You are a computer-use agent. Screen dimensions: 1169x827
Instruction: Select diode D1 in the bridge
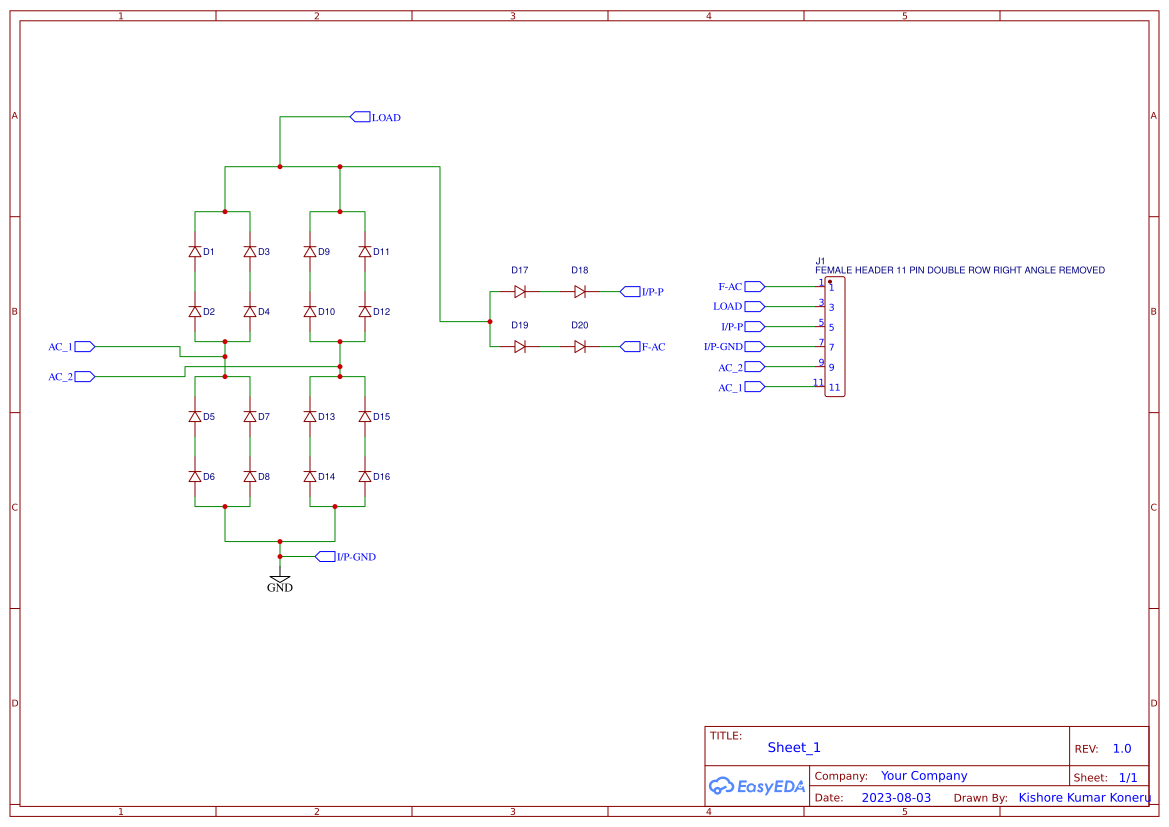point(196,252)
